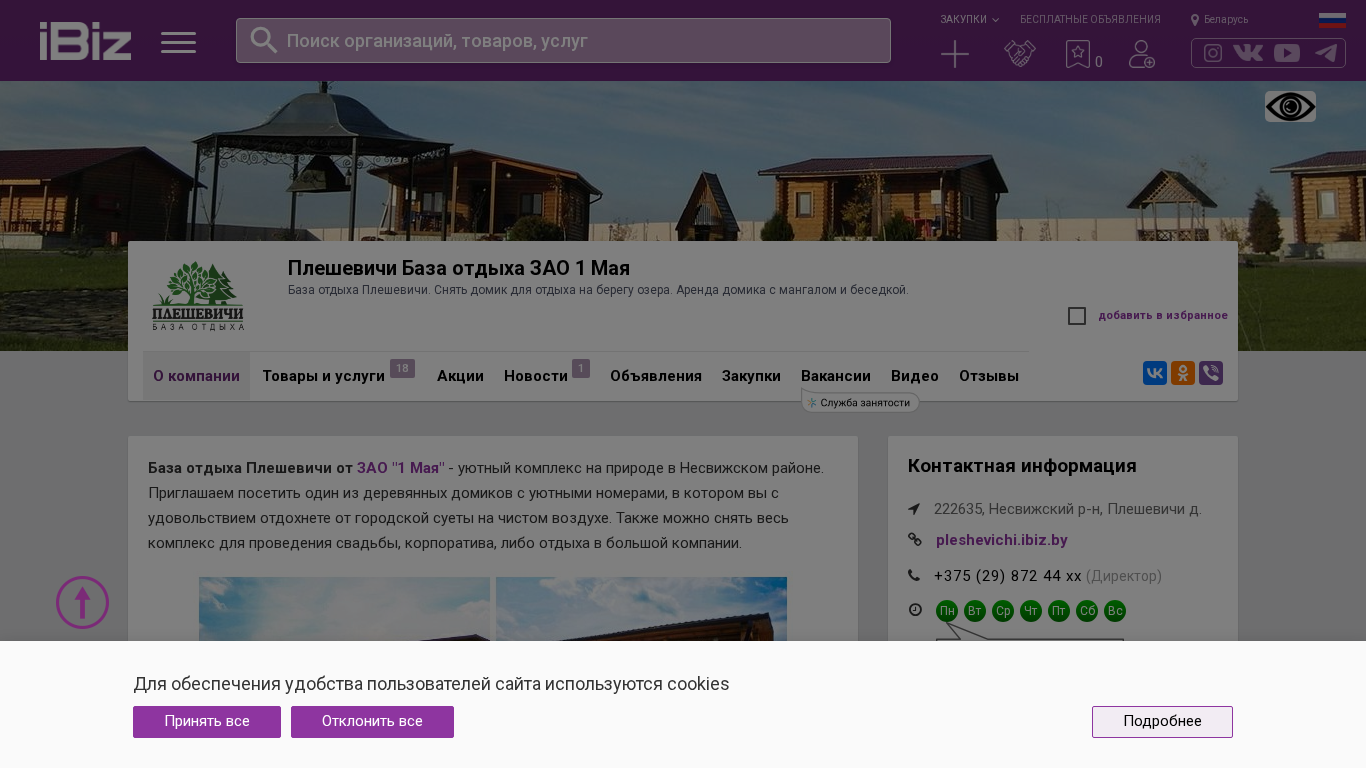Click the website link chain icon
Image resolution: width=1366 pixels, height=768 pixels.
click(915, 540)
